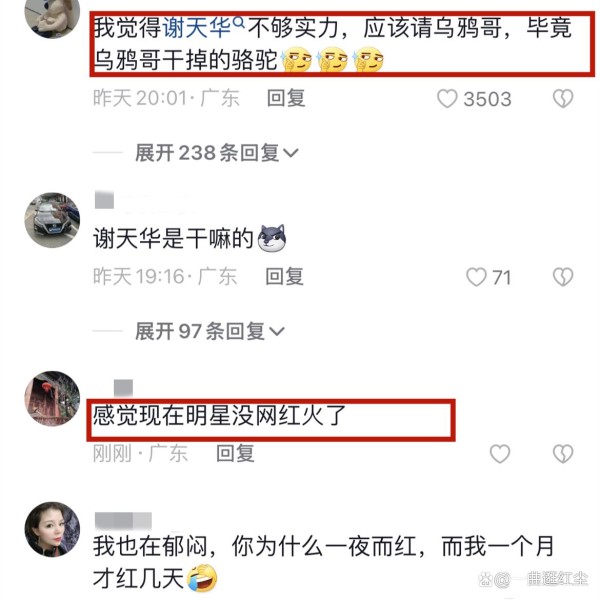
Task: Expand the 238 replies thread
Action: click(x=216, y=153)
